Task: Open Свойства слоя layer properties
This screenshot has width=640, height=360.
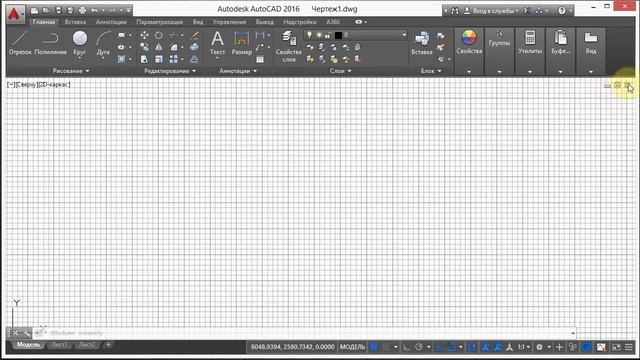Action: pyautogui.click(x=289, y=46)
